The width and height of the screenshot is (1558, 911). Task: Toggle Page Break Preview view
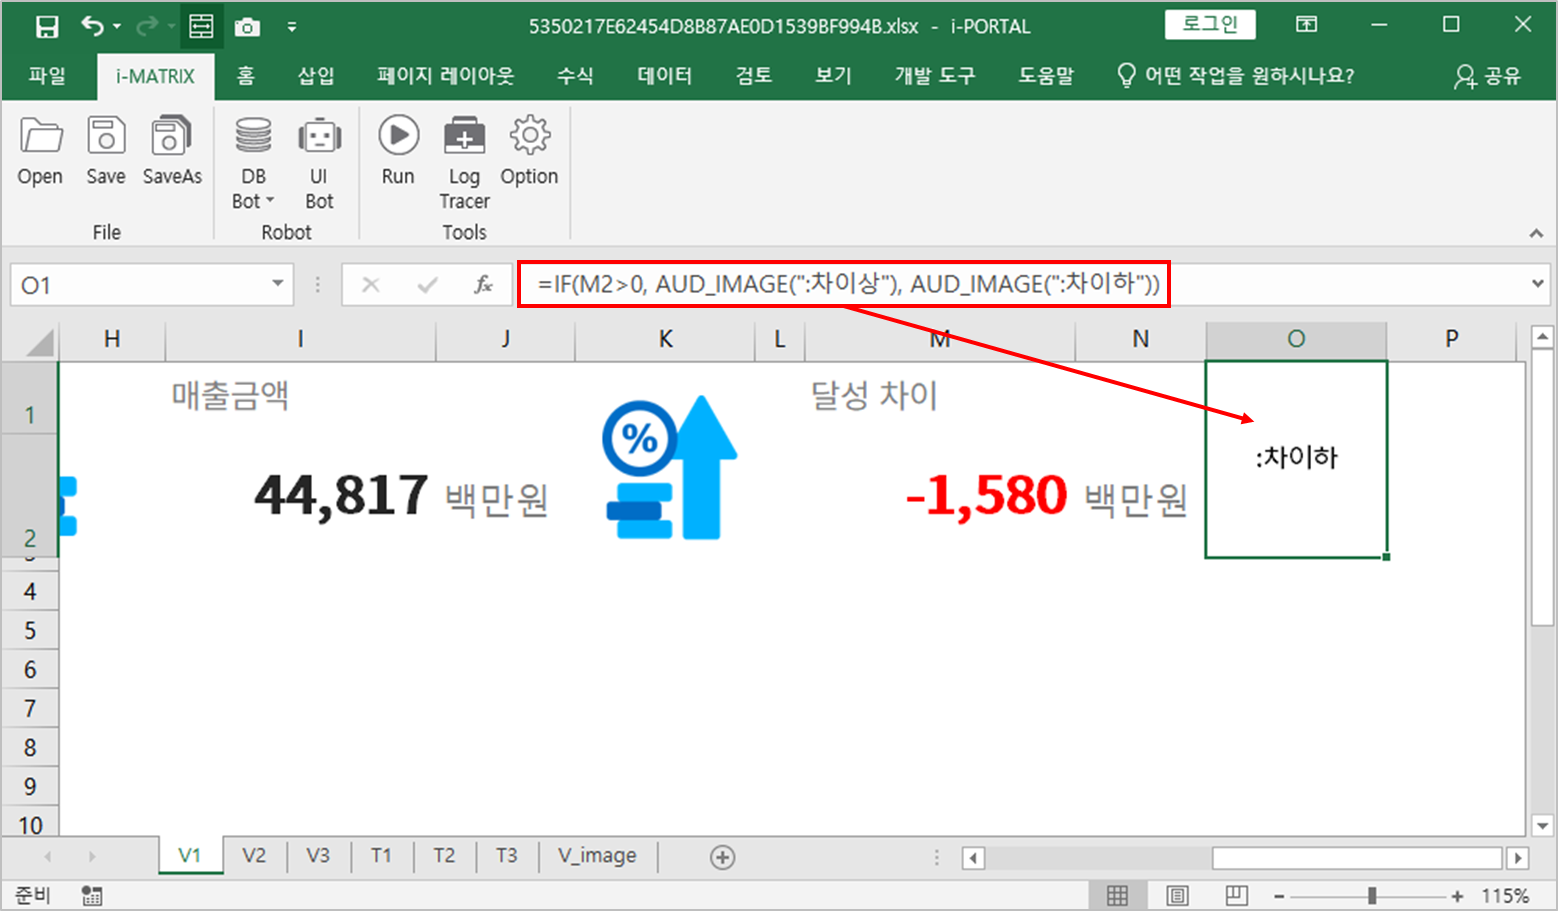1237,895
